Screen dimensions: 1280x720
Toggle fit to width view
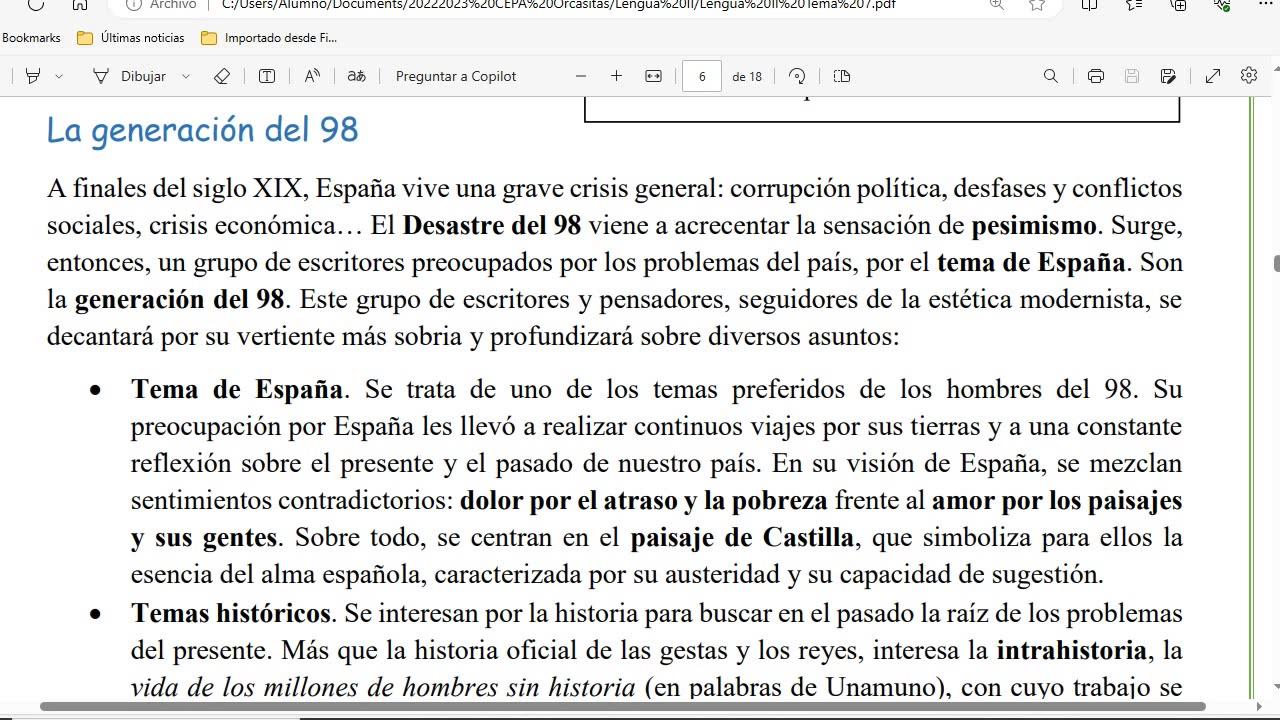653,76
